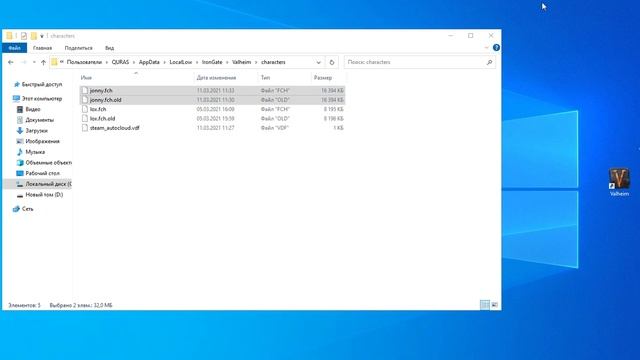Screen dimensions: 640x360
Task: Select the lox.fch file
Action: 212,109
